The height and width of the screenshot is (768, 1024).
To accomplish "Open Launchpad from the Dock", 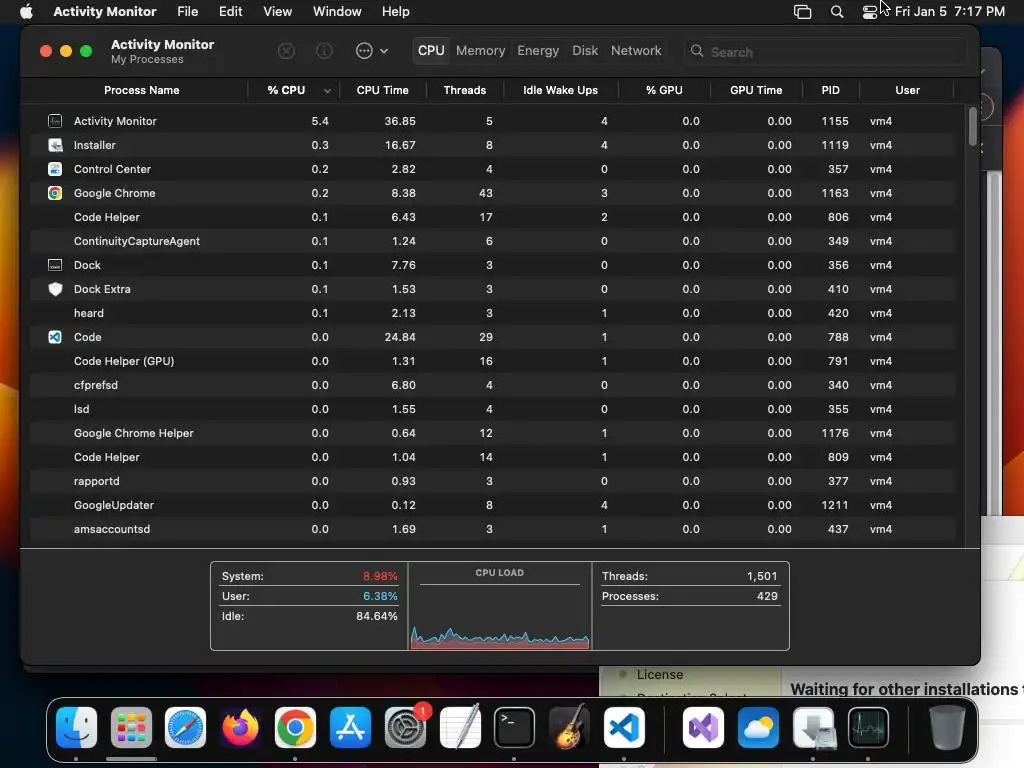I will (x=131, y=727).
